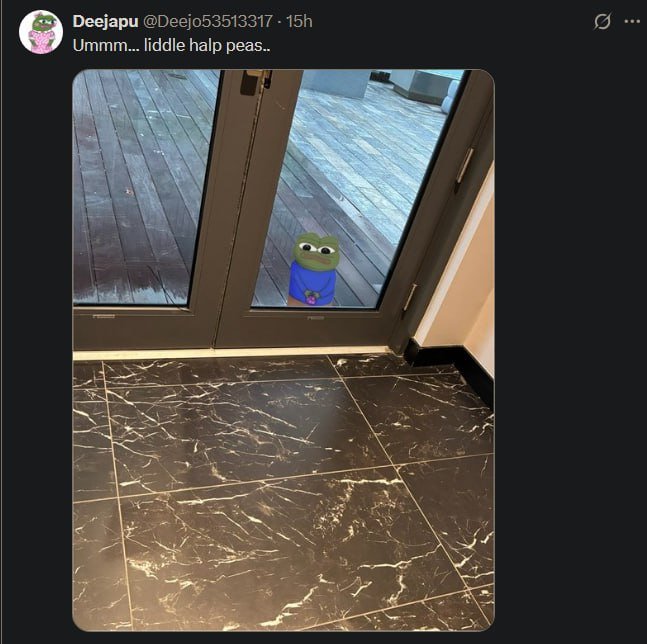This screenshot has height=644, width=647.
Task: Click Deejapu's frog profile avatar
Action: tap(41, 32)
